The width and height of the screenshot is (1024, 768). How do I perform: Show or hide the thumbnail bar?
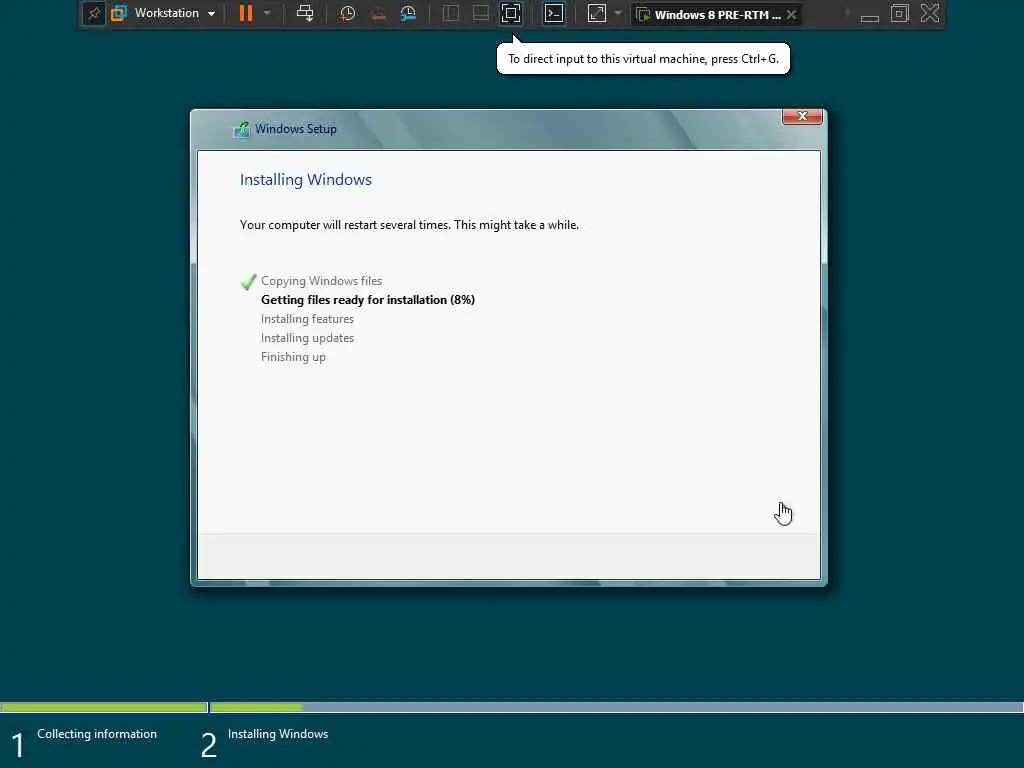[x=481, y=13]
